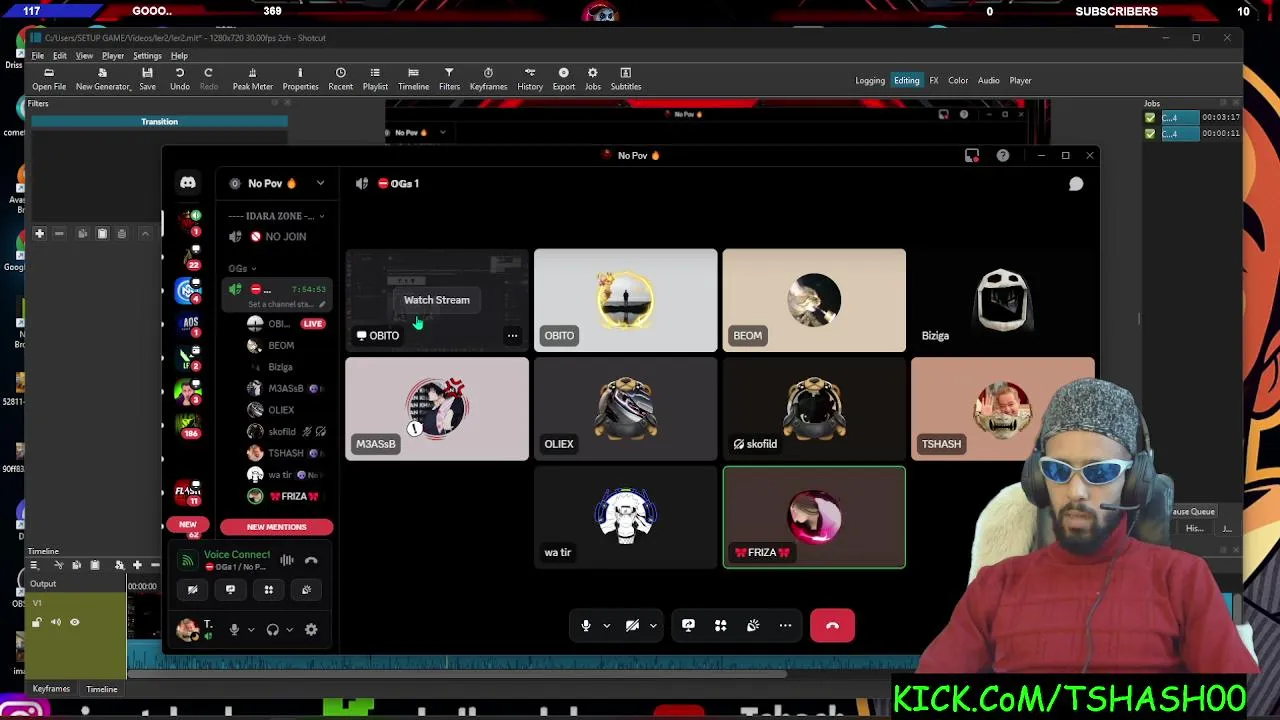
Task: Click the Export toolbar icon
Action: coord(563,79)
